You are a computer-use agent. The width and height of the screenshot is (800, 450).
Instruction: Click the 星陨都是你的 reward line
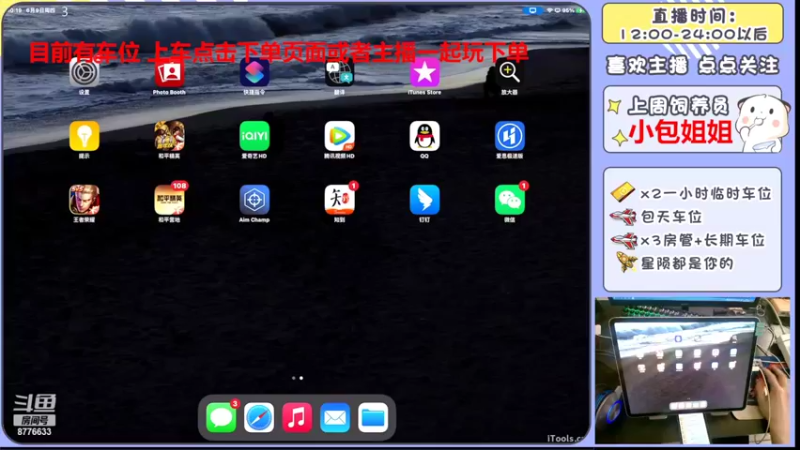[x=674, y=263]
